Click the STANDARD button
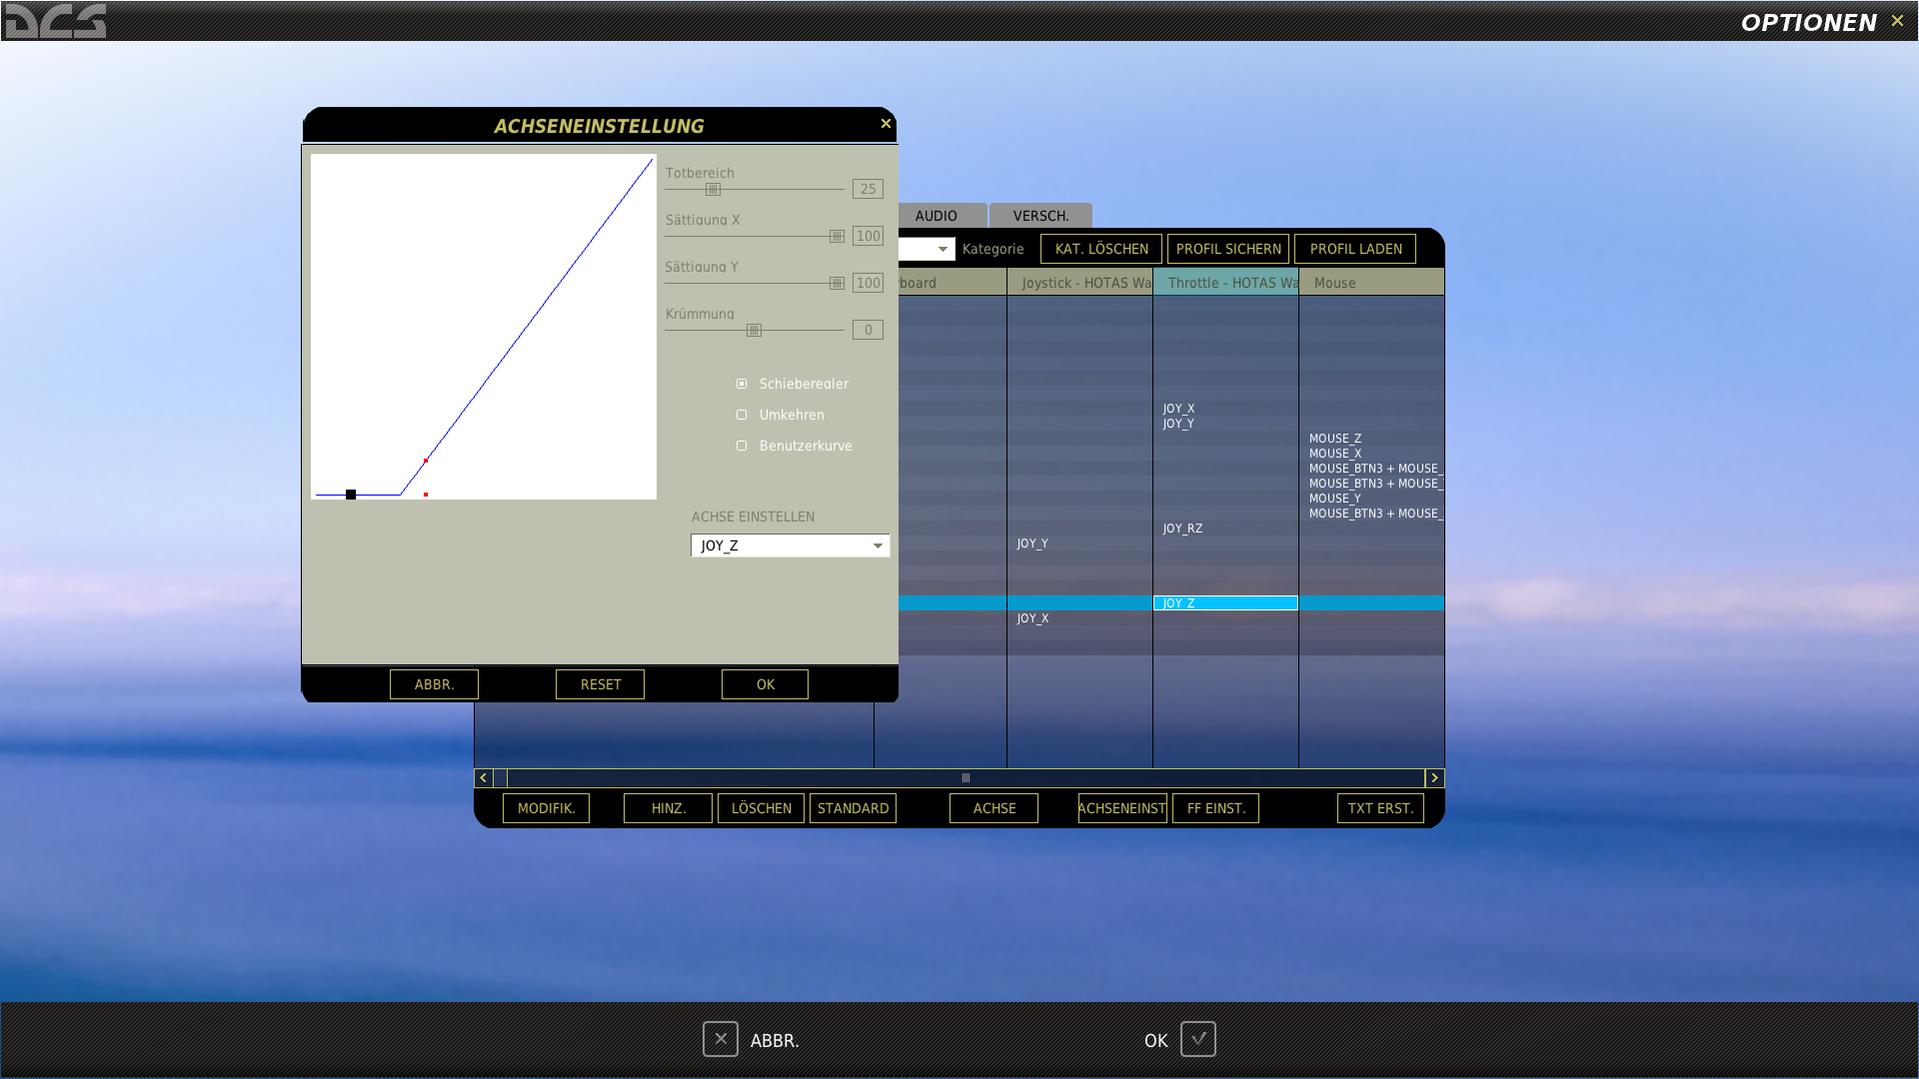 tap(853, 809)
